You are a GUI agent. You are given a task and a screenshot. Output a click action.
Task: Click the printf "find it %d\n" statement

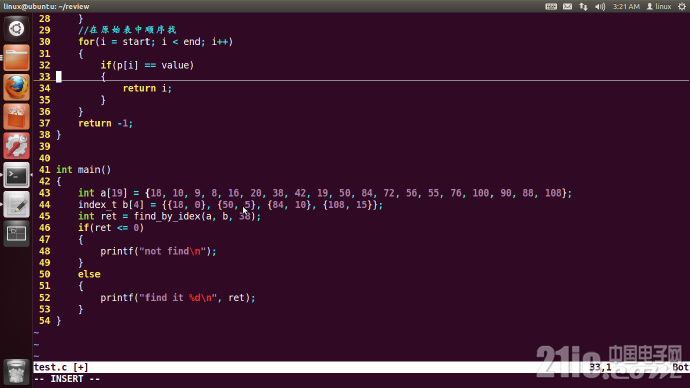tap(178, 298)
